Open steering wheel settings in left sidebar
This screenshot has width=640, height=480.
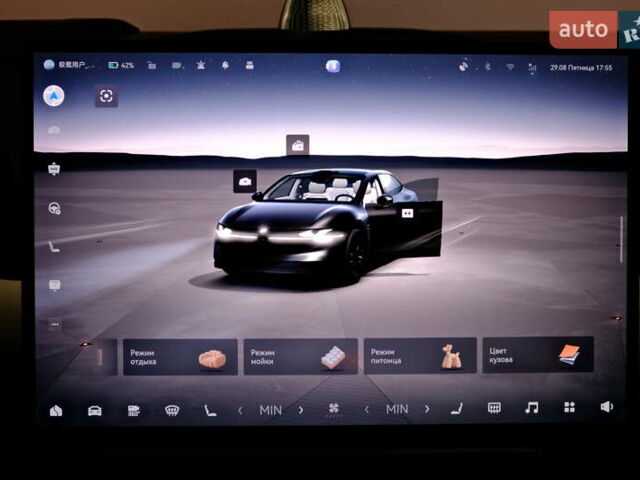click(x=54, y=209)
